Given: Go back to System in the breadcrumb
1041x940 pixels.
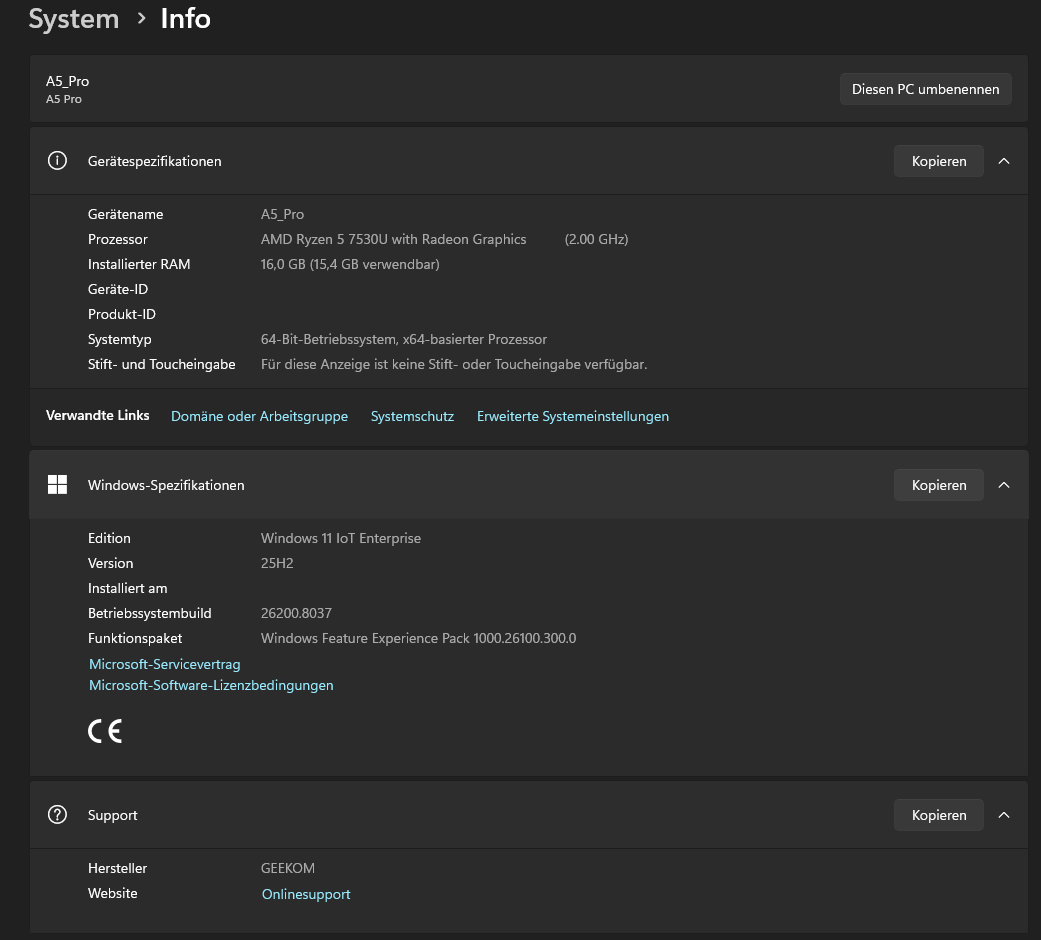Looking at the screenshot, I should point(74,19).
